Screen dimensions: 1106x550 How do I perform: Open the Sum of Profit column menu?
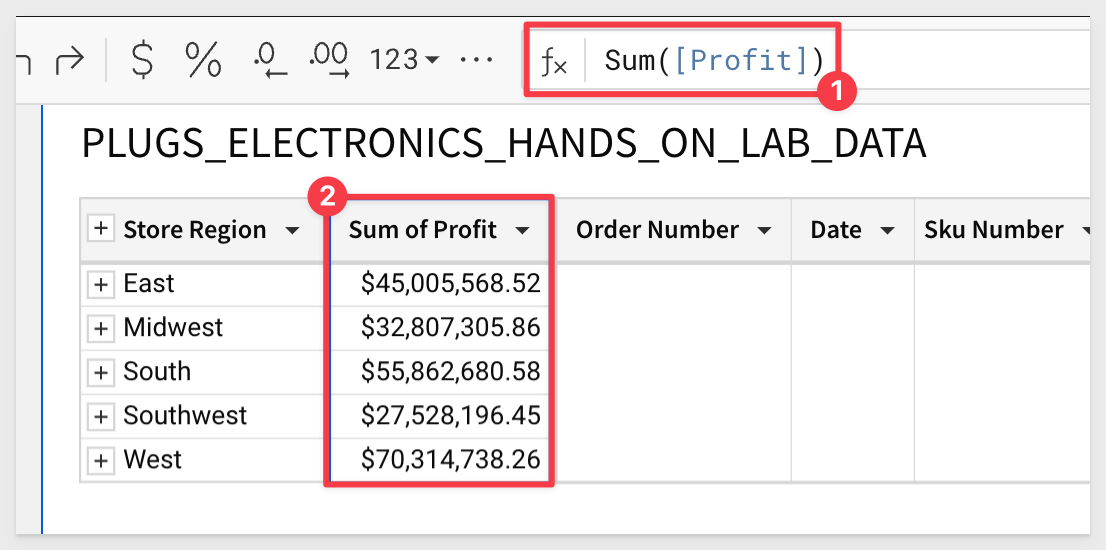coord(523,231)
